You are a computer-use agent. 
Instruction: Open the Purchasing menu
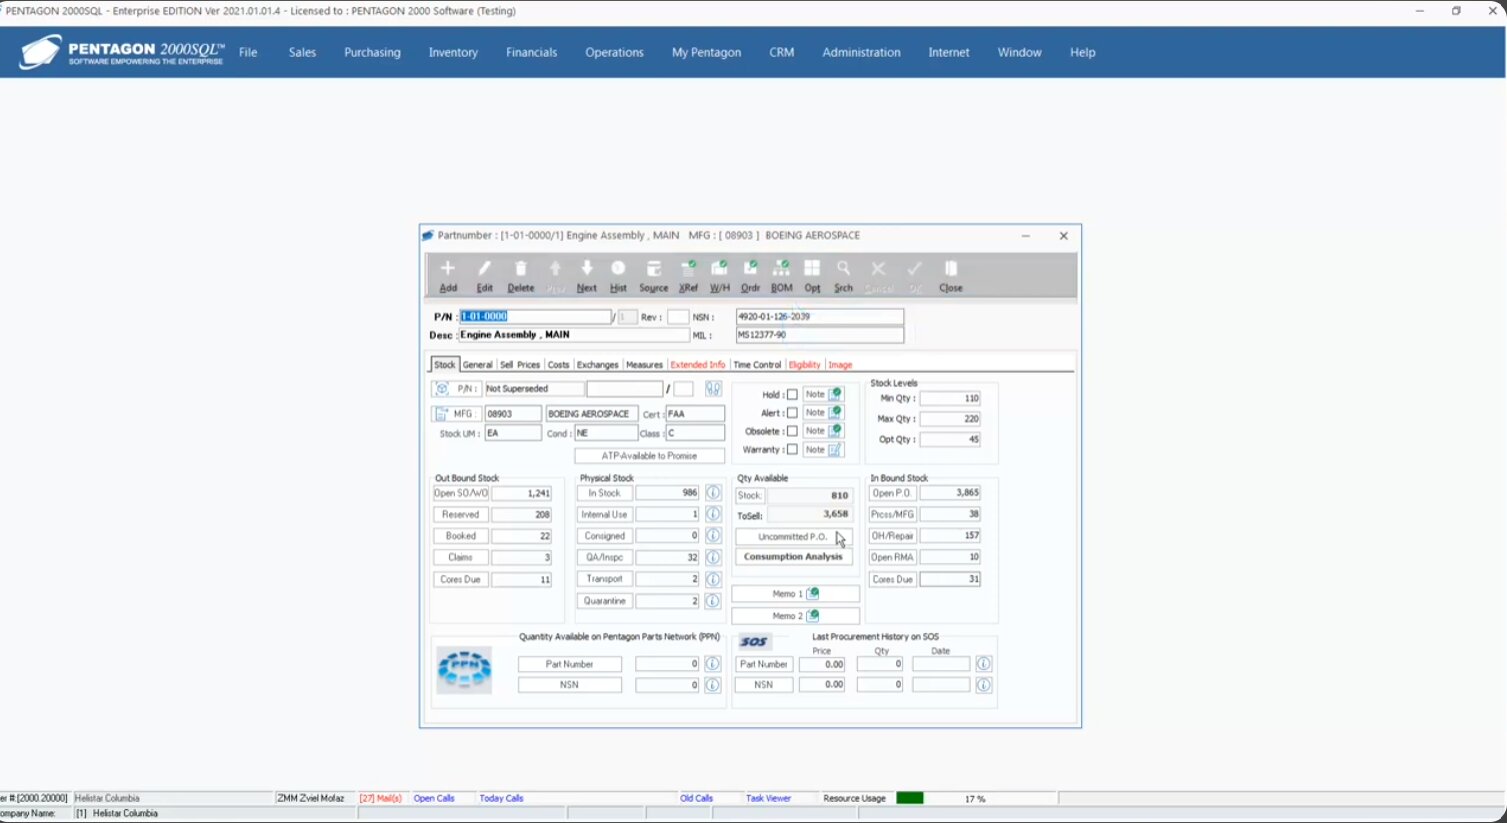point(372,52)
